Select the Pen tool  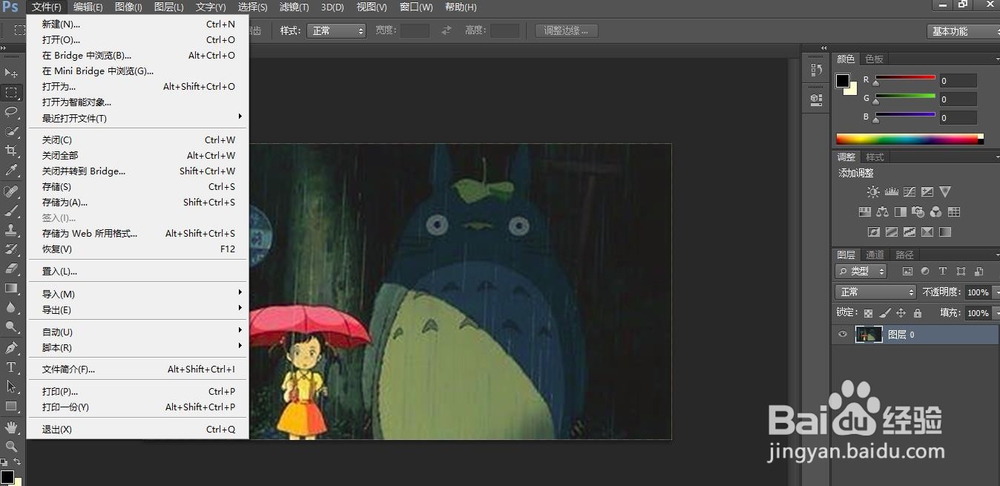click(x=11, y=348)
